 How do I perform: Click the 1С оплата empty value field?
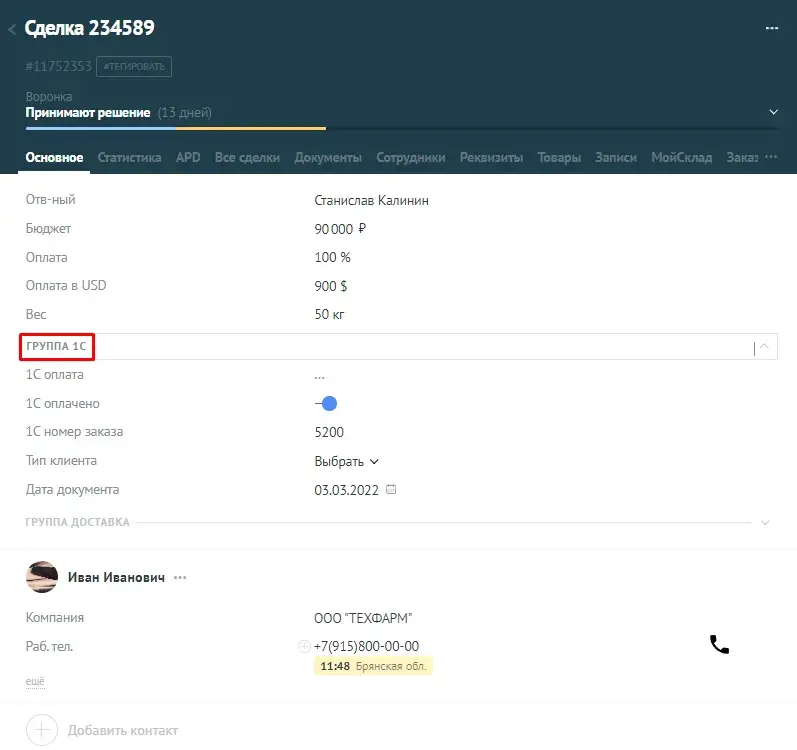coord(319,376)
